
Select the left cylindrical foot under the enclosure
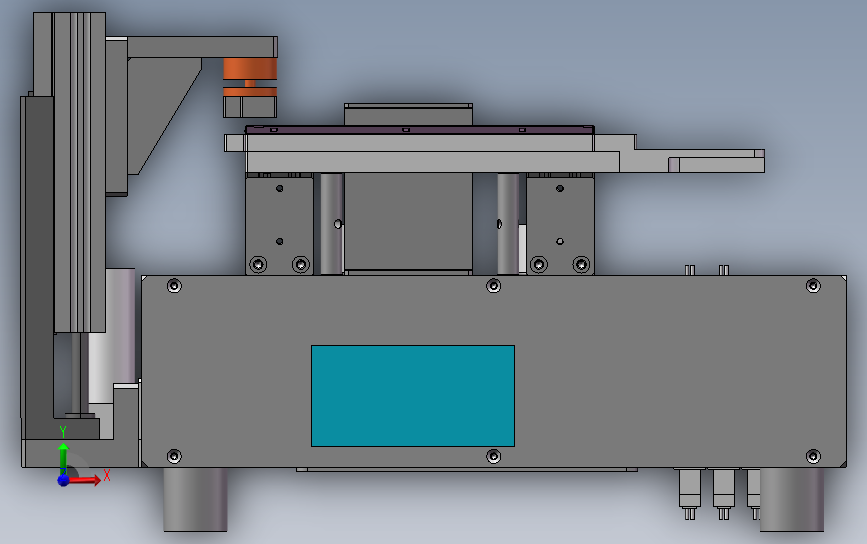coord(195,500)
